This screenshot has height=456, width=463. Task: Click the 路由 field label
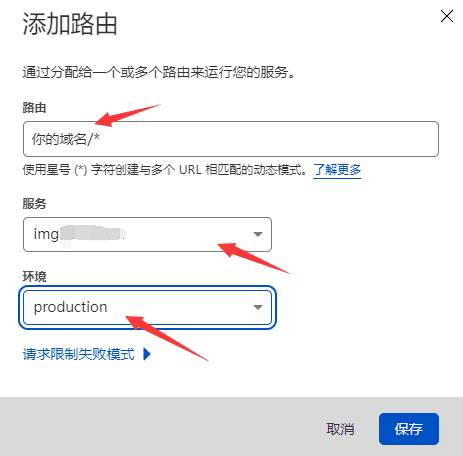[34, 108]
